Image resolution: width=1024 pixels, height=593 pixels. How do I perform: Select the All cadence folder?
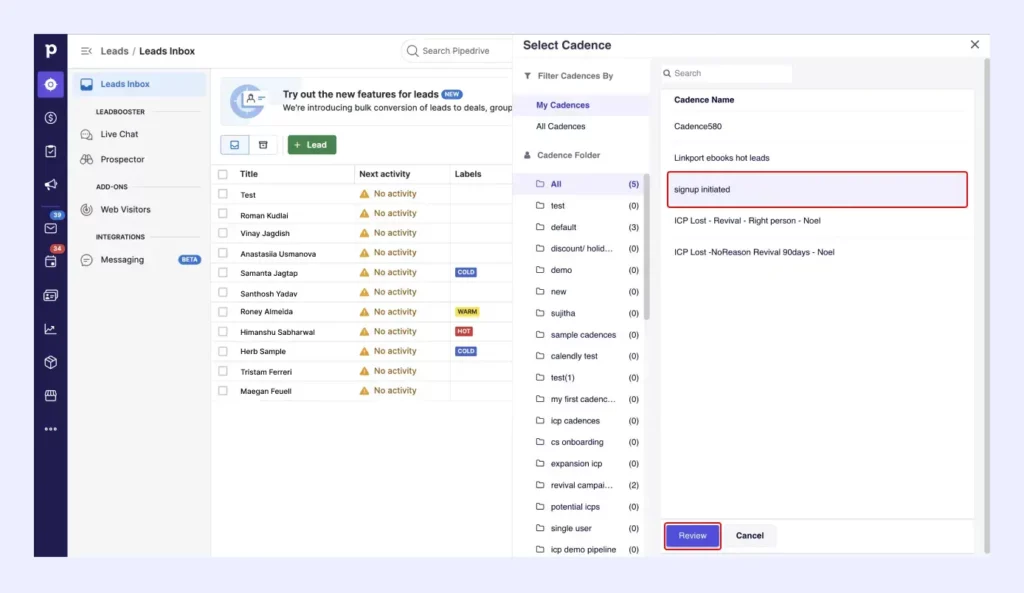579,184
